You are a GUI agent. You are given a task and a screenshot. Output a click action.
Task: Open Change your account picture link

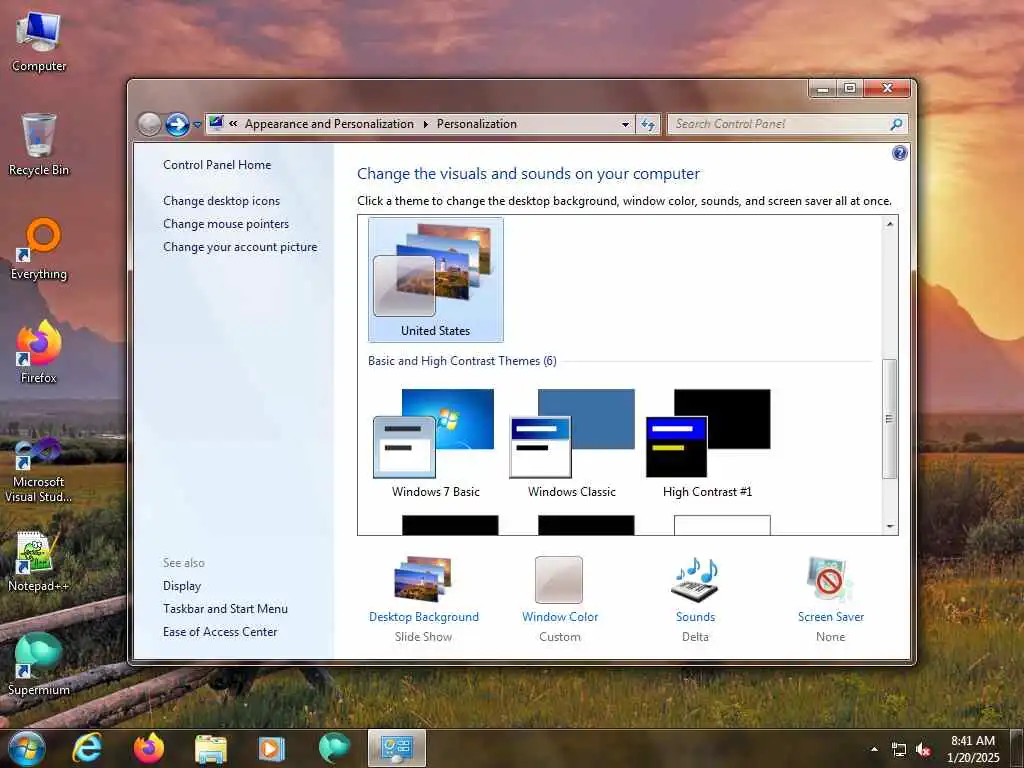click(x=240, y=247)
